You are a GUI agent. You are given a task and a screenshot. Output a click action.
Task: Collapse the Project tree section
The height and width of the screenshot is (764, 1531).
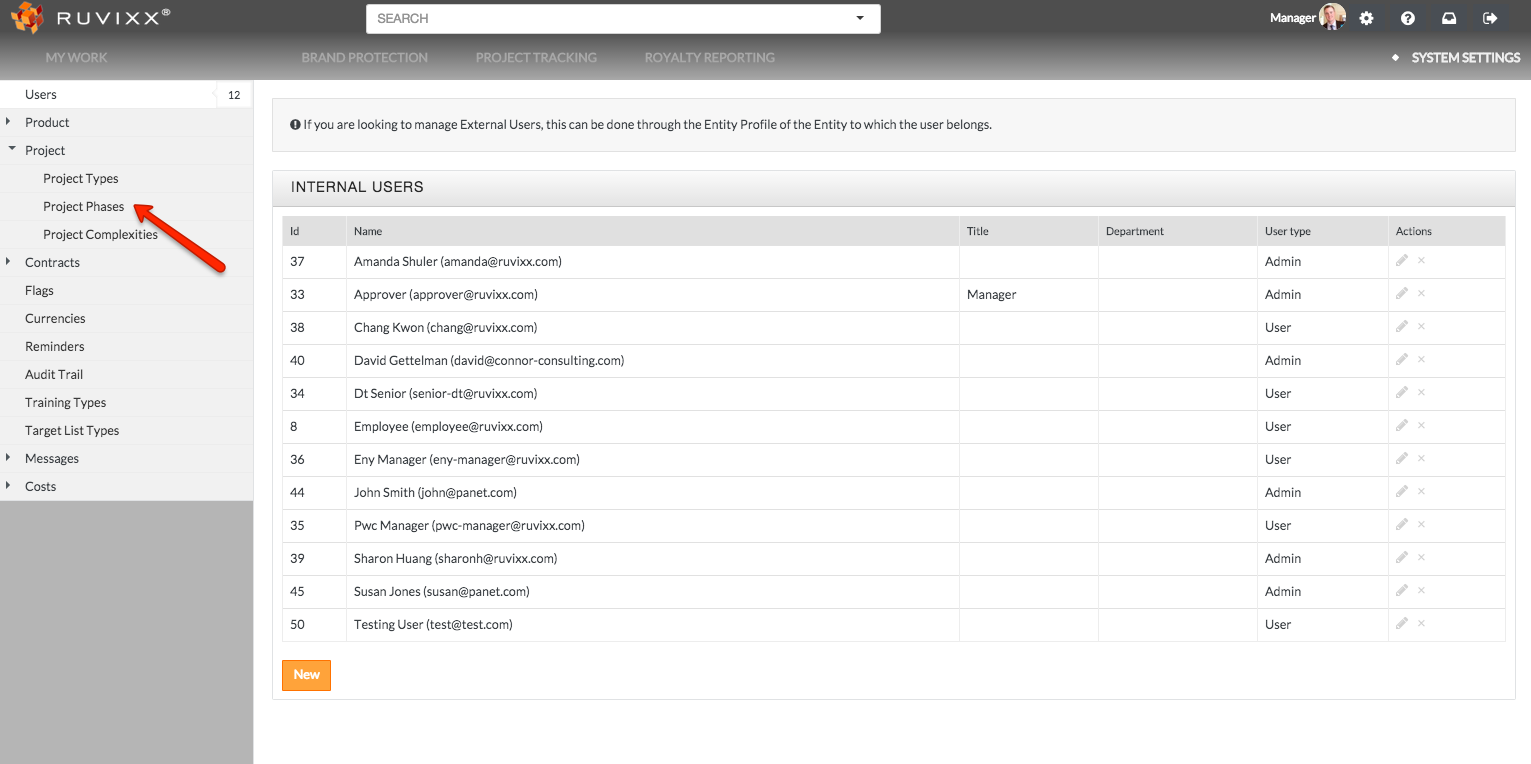(x=10, y=150)
